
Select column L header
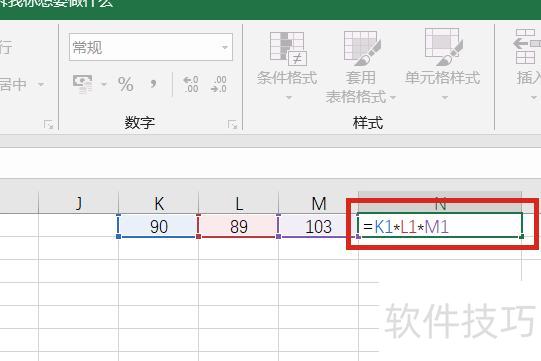(x=239, y=203)
